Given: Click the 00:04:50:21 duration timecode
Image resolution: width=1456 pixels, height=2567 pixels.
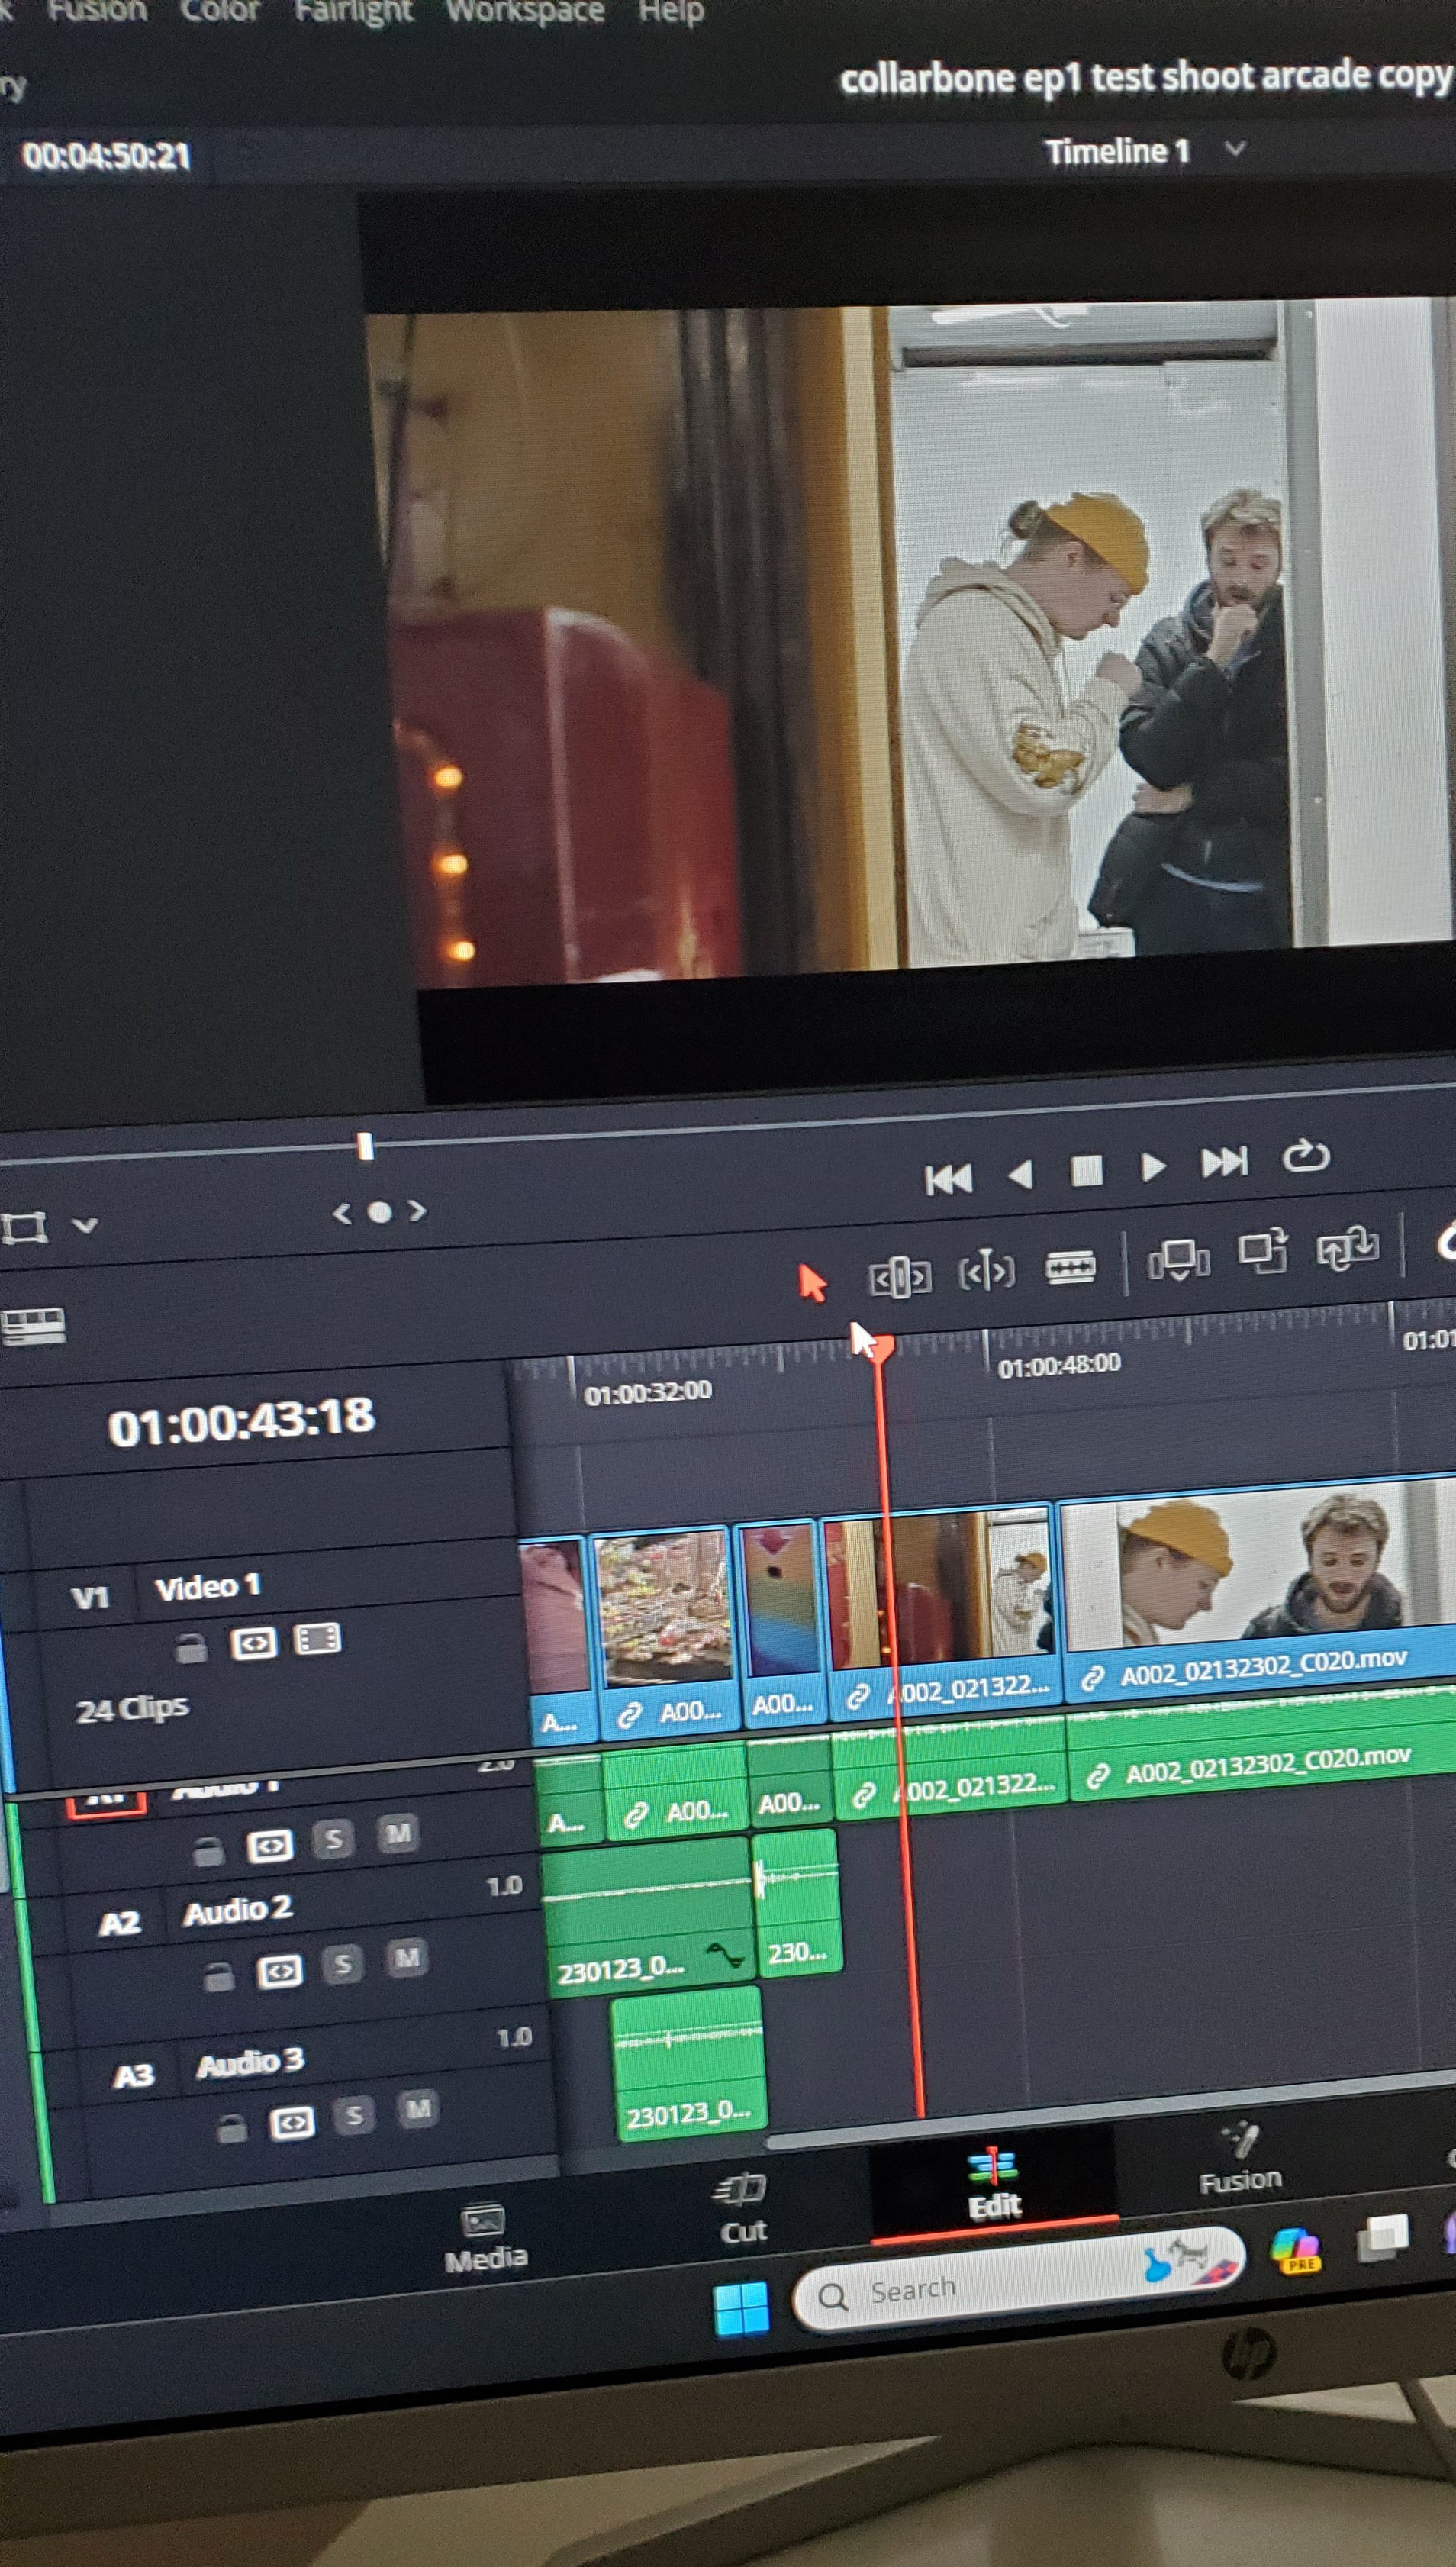Looking at the screenshot, I should [x=106, y=156].
